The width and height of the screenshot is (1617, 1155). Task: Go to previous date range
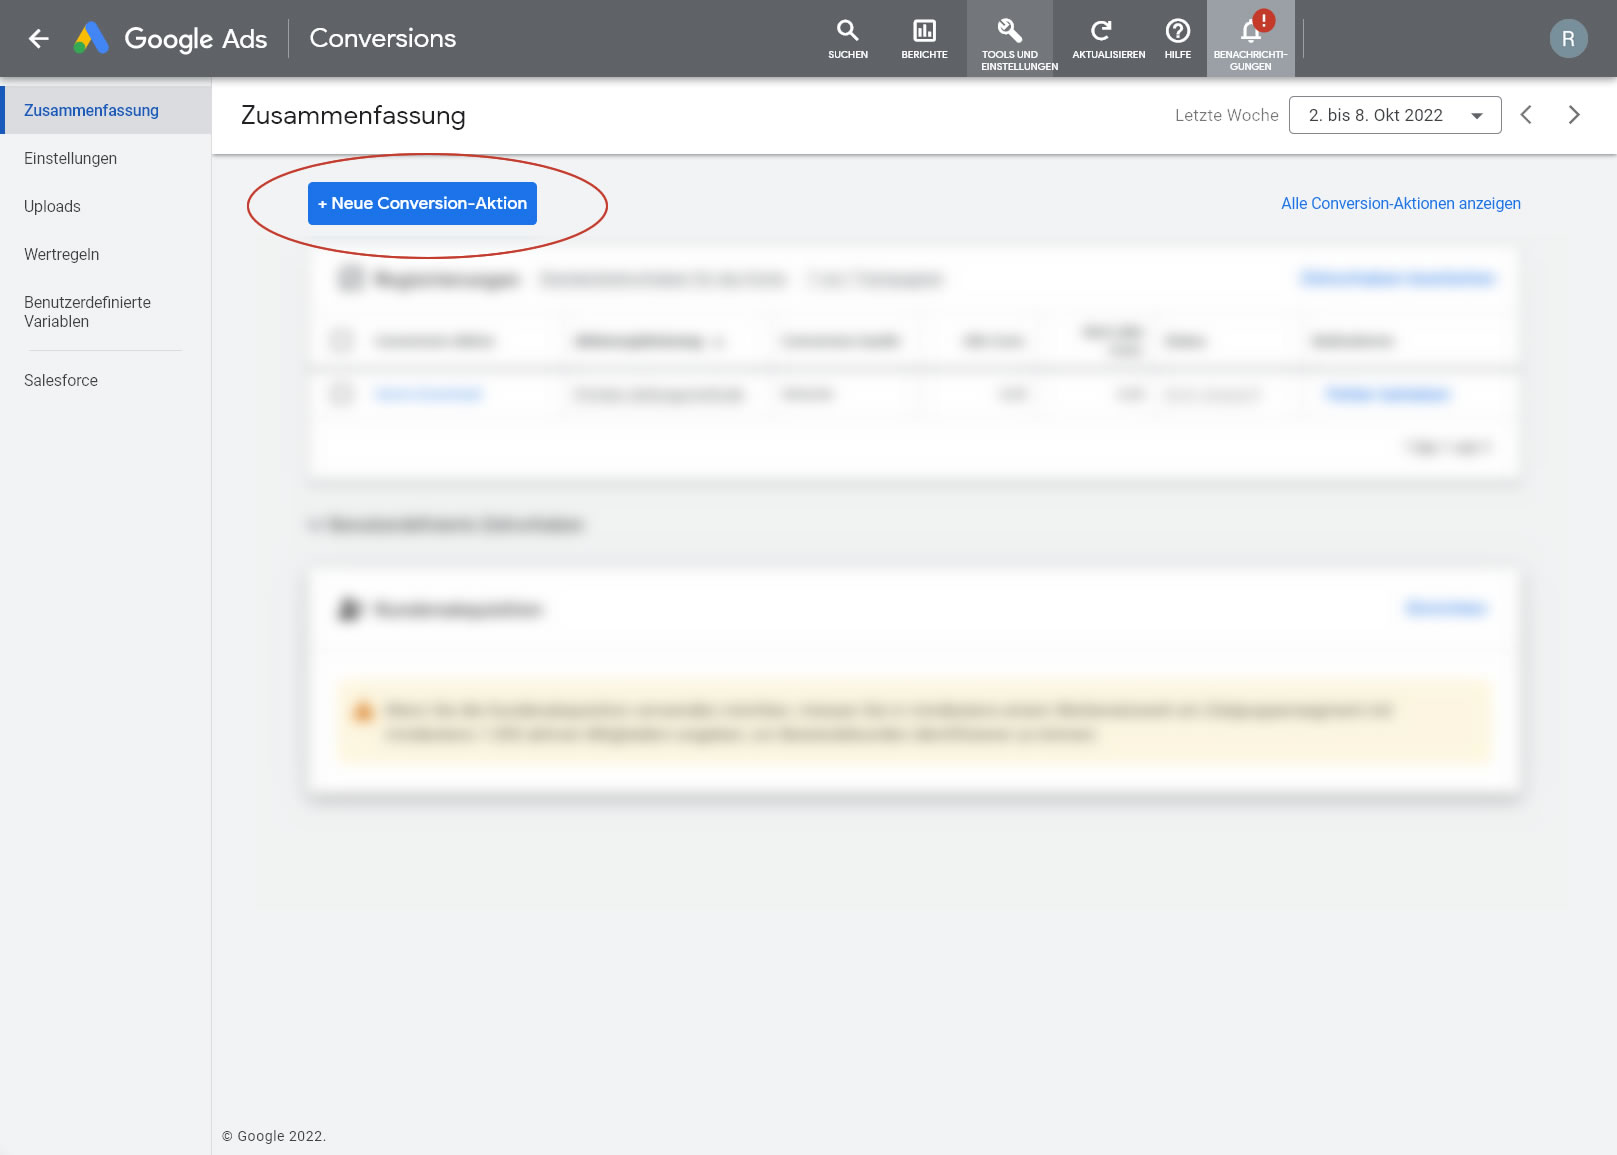1526,115
